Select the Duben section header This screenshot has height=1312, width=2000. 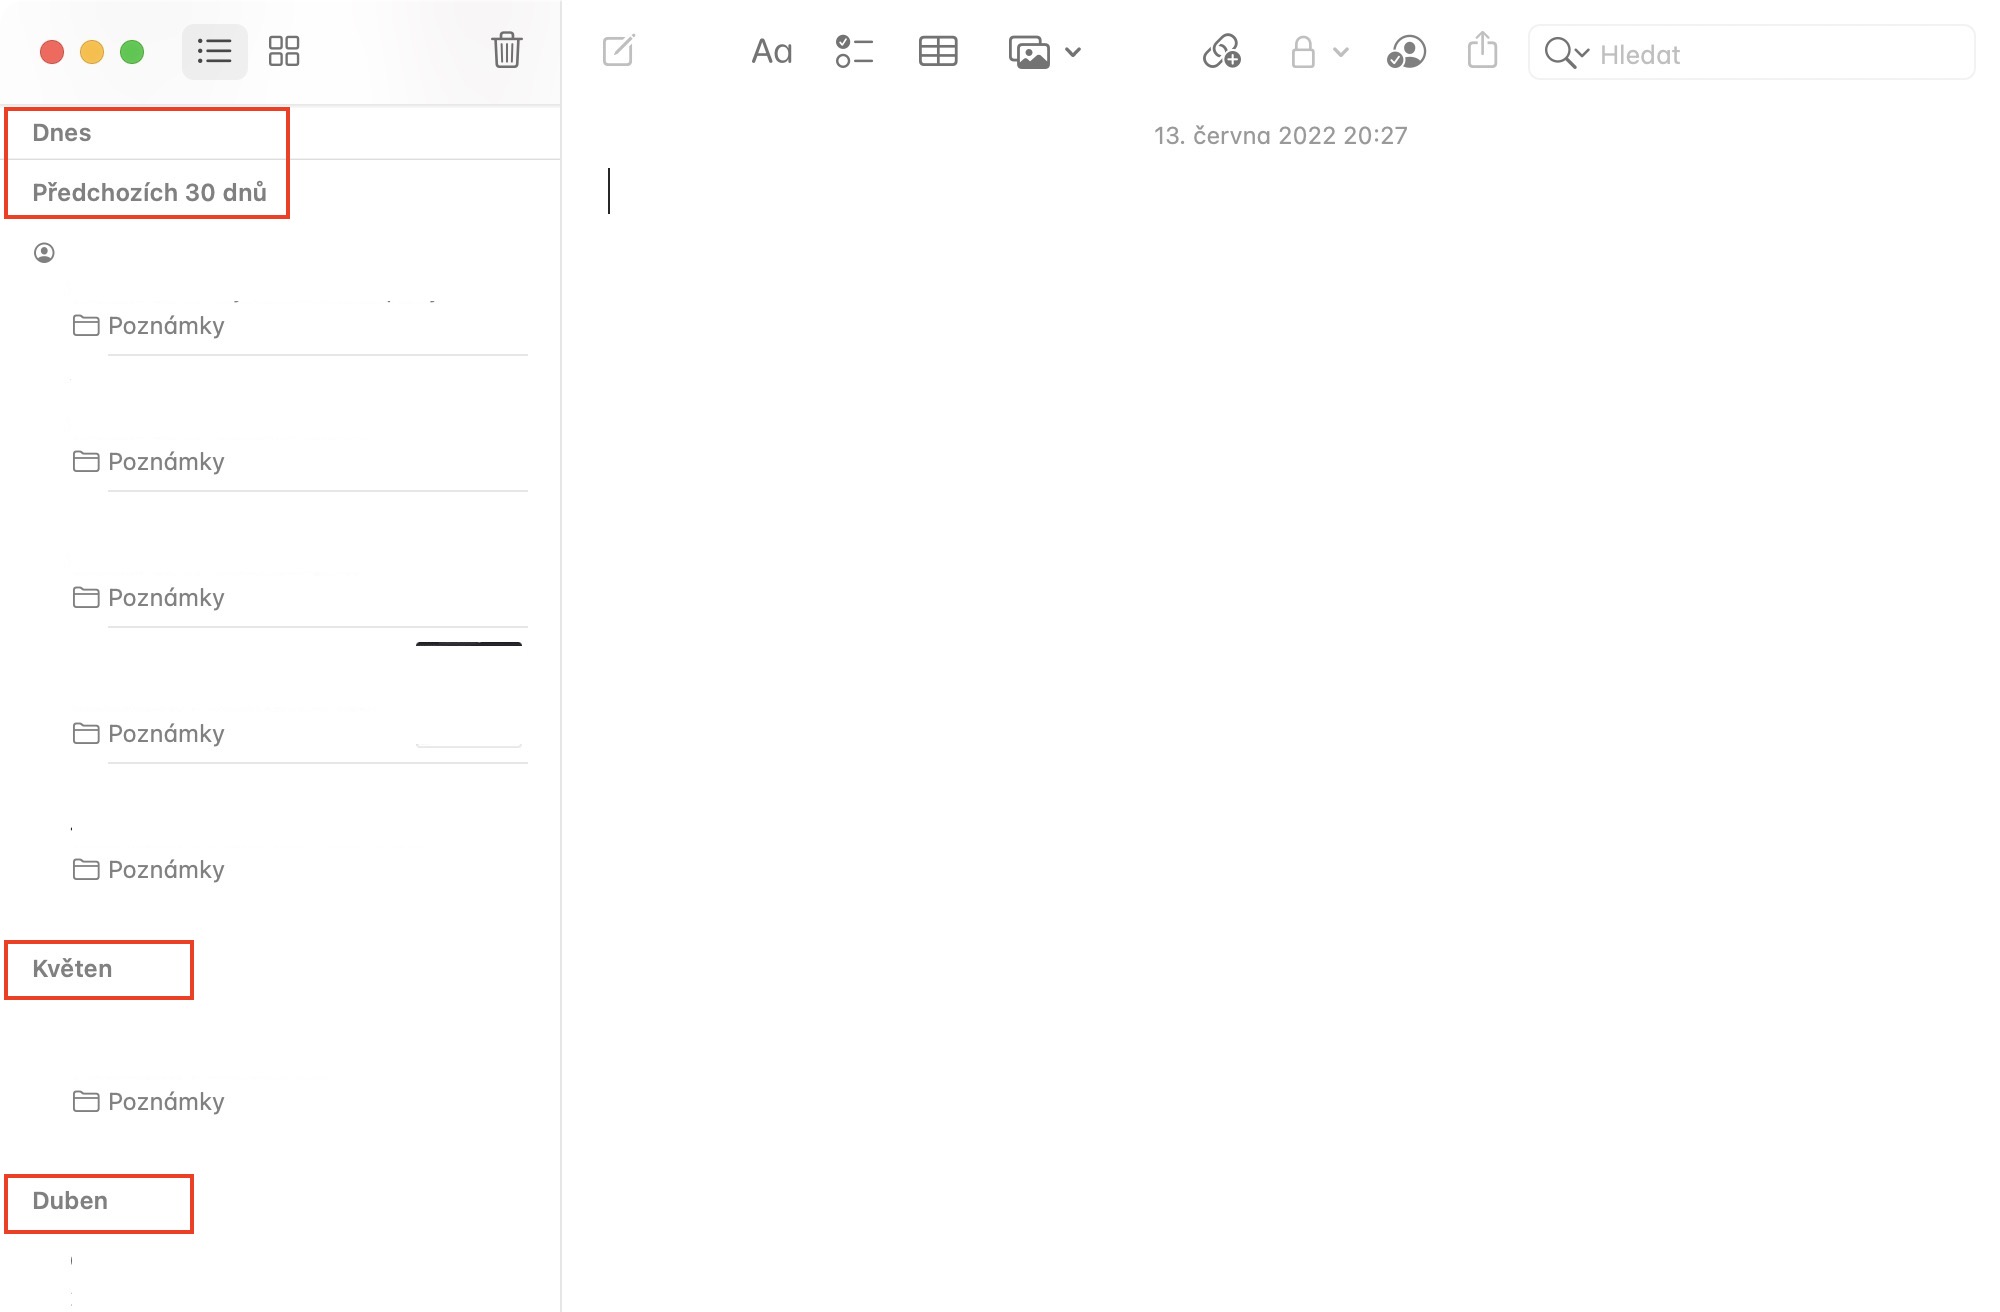point(70,1201)
